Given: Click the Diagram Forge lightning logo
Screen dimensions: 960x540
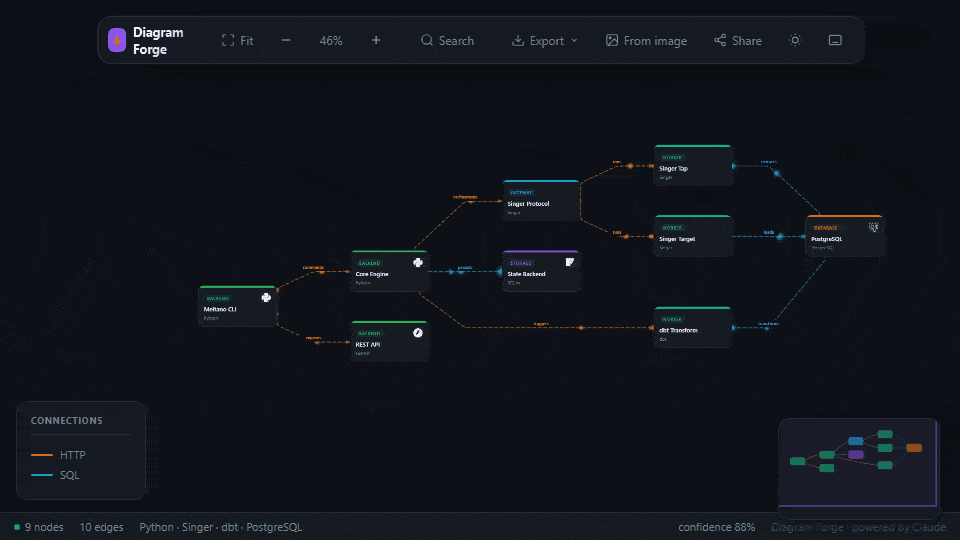Looking at the screenshot, I should (x=117, y=40).
